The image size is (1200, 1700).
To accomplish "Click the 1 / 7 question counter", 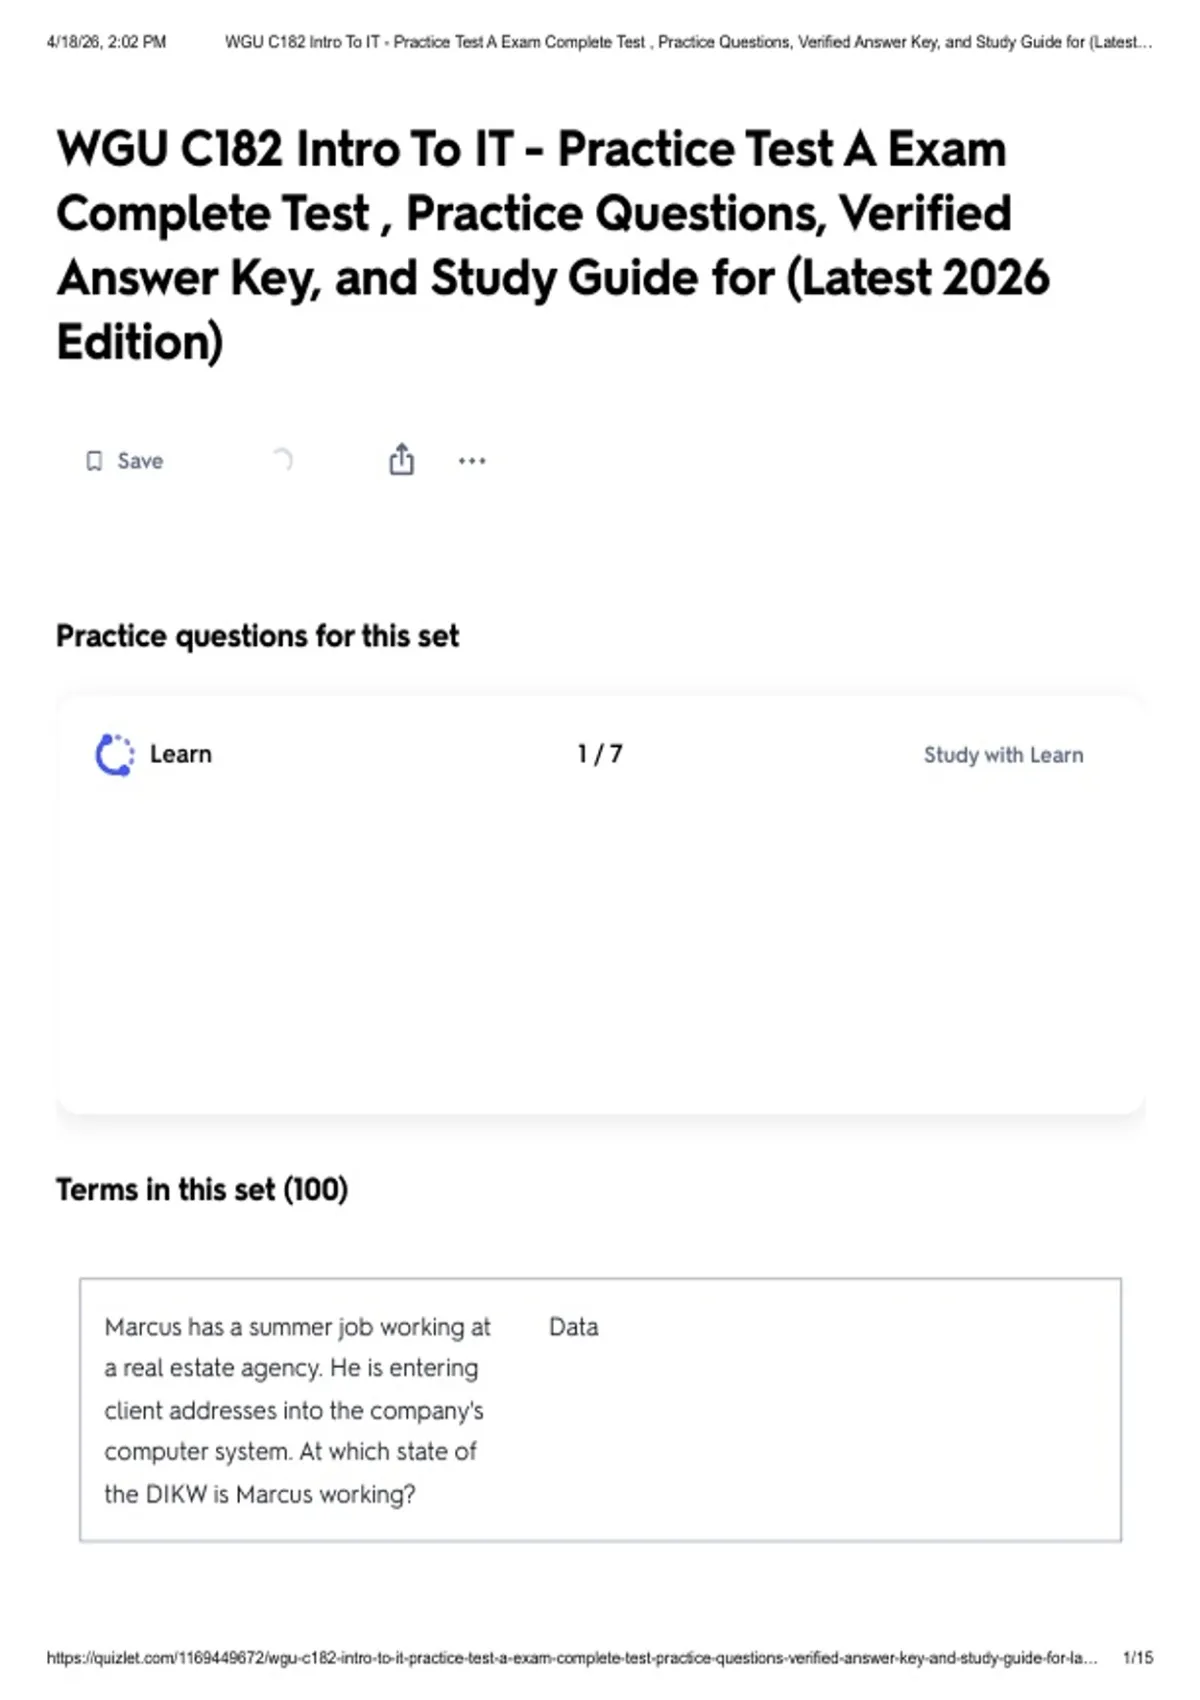I will click(x=600, y=754).
